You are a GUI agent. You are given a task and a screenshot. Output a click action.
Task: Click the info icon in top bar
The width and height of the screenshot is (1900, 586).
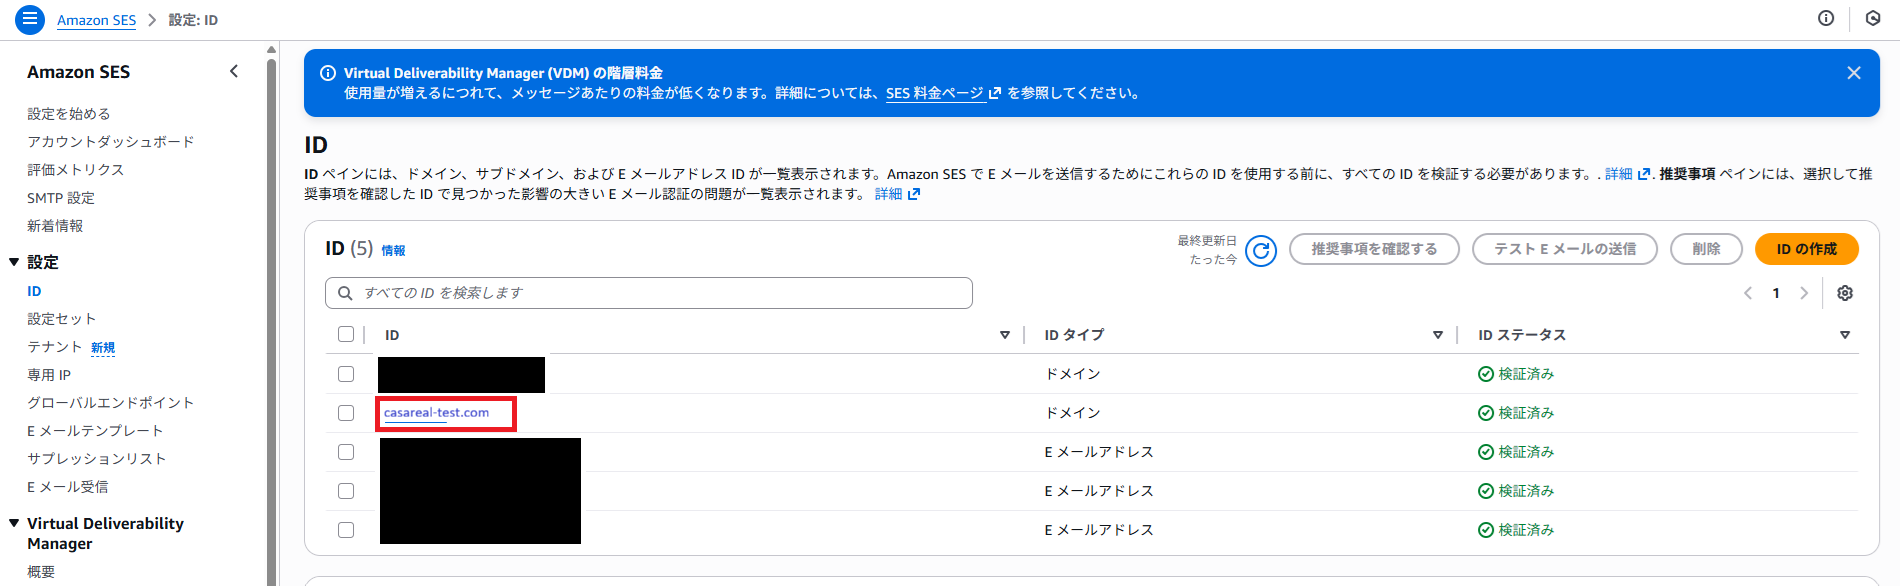coord(1826,19)
